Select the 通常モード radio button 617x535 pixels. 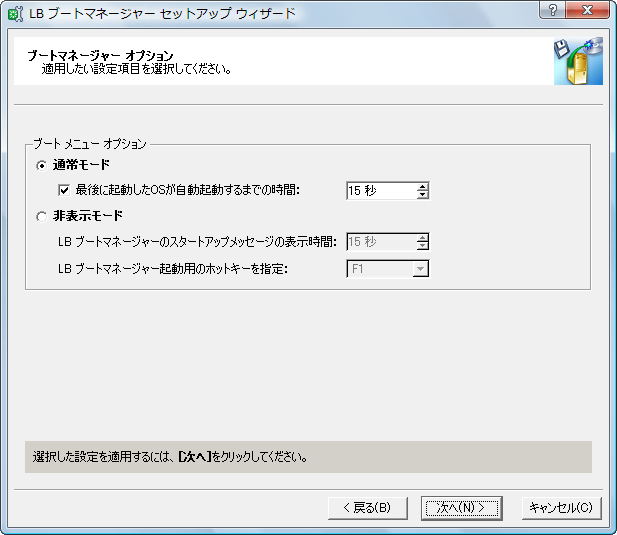41,166
